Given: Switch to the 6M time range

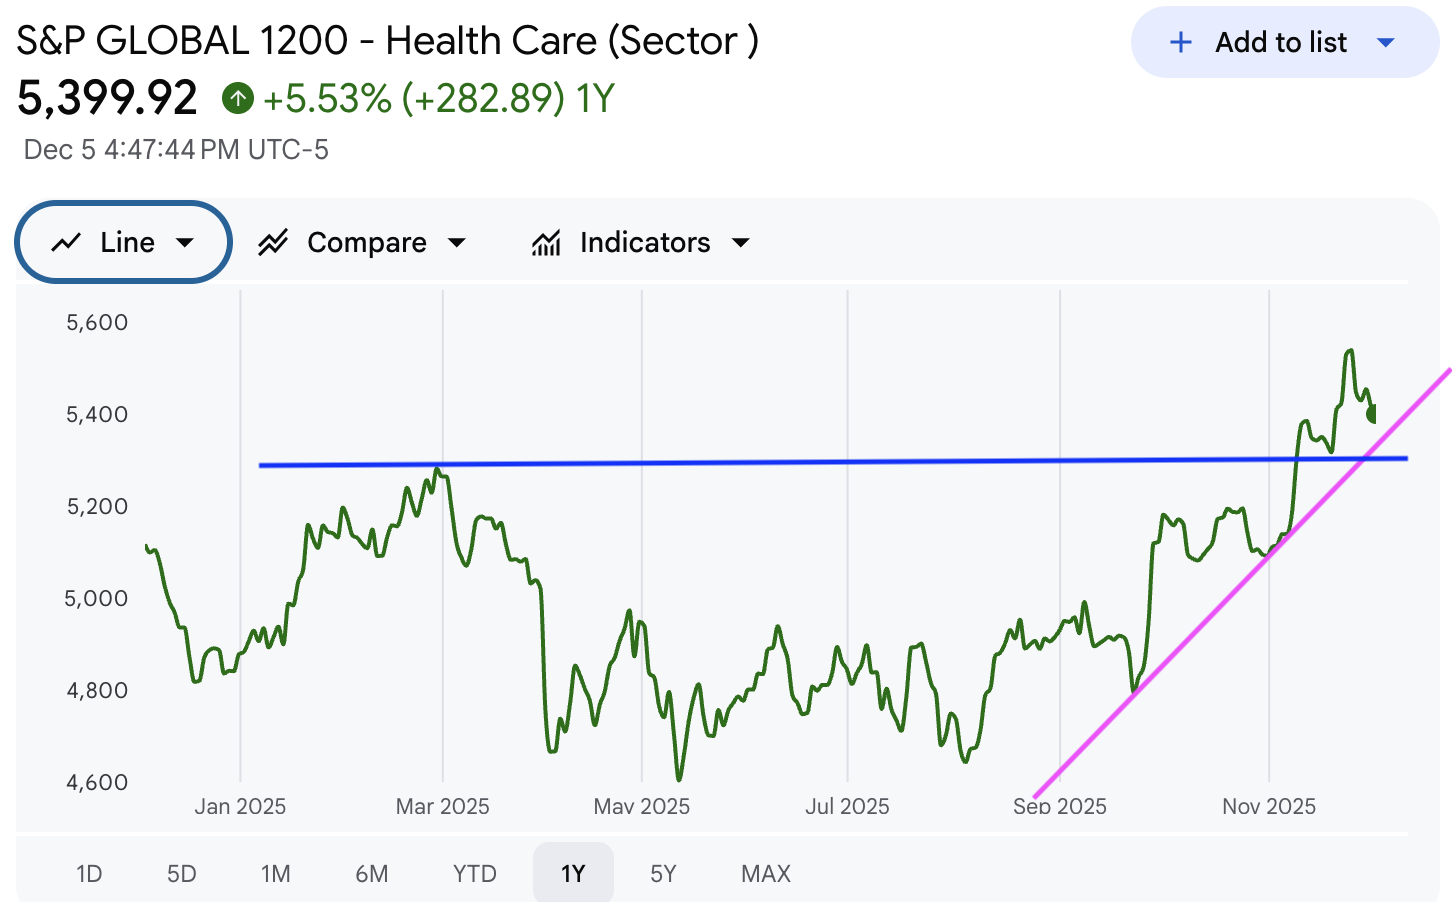Looking at the screenshot, I should pyautogui.click(x=371, y=874).
